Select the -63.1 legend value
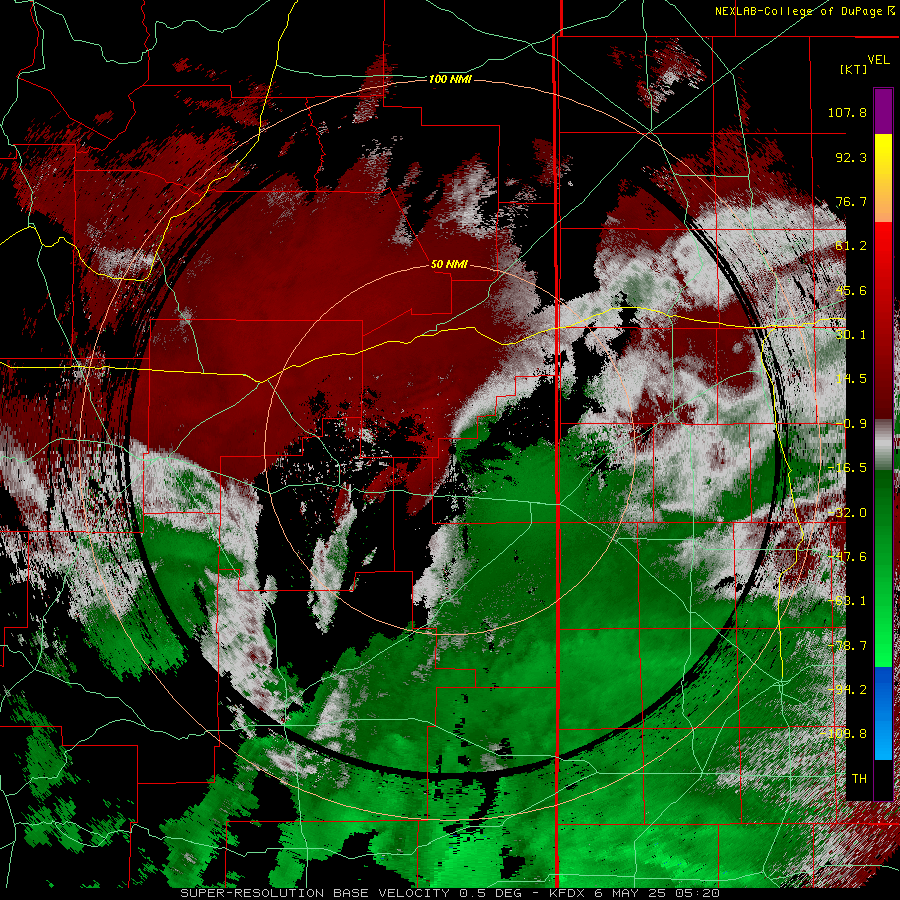Viewport: 900px width, 900px height. (x=847, y=601)
